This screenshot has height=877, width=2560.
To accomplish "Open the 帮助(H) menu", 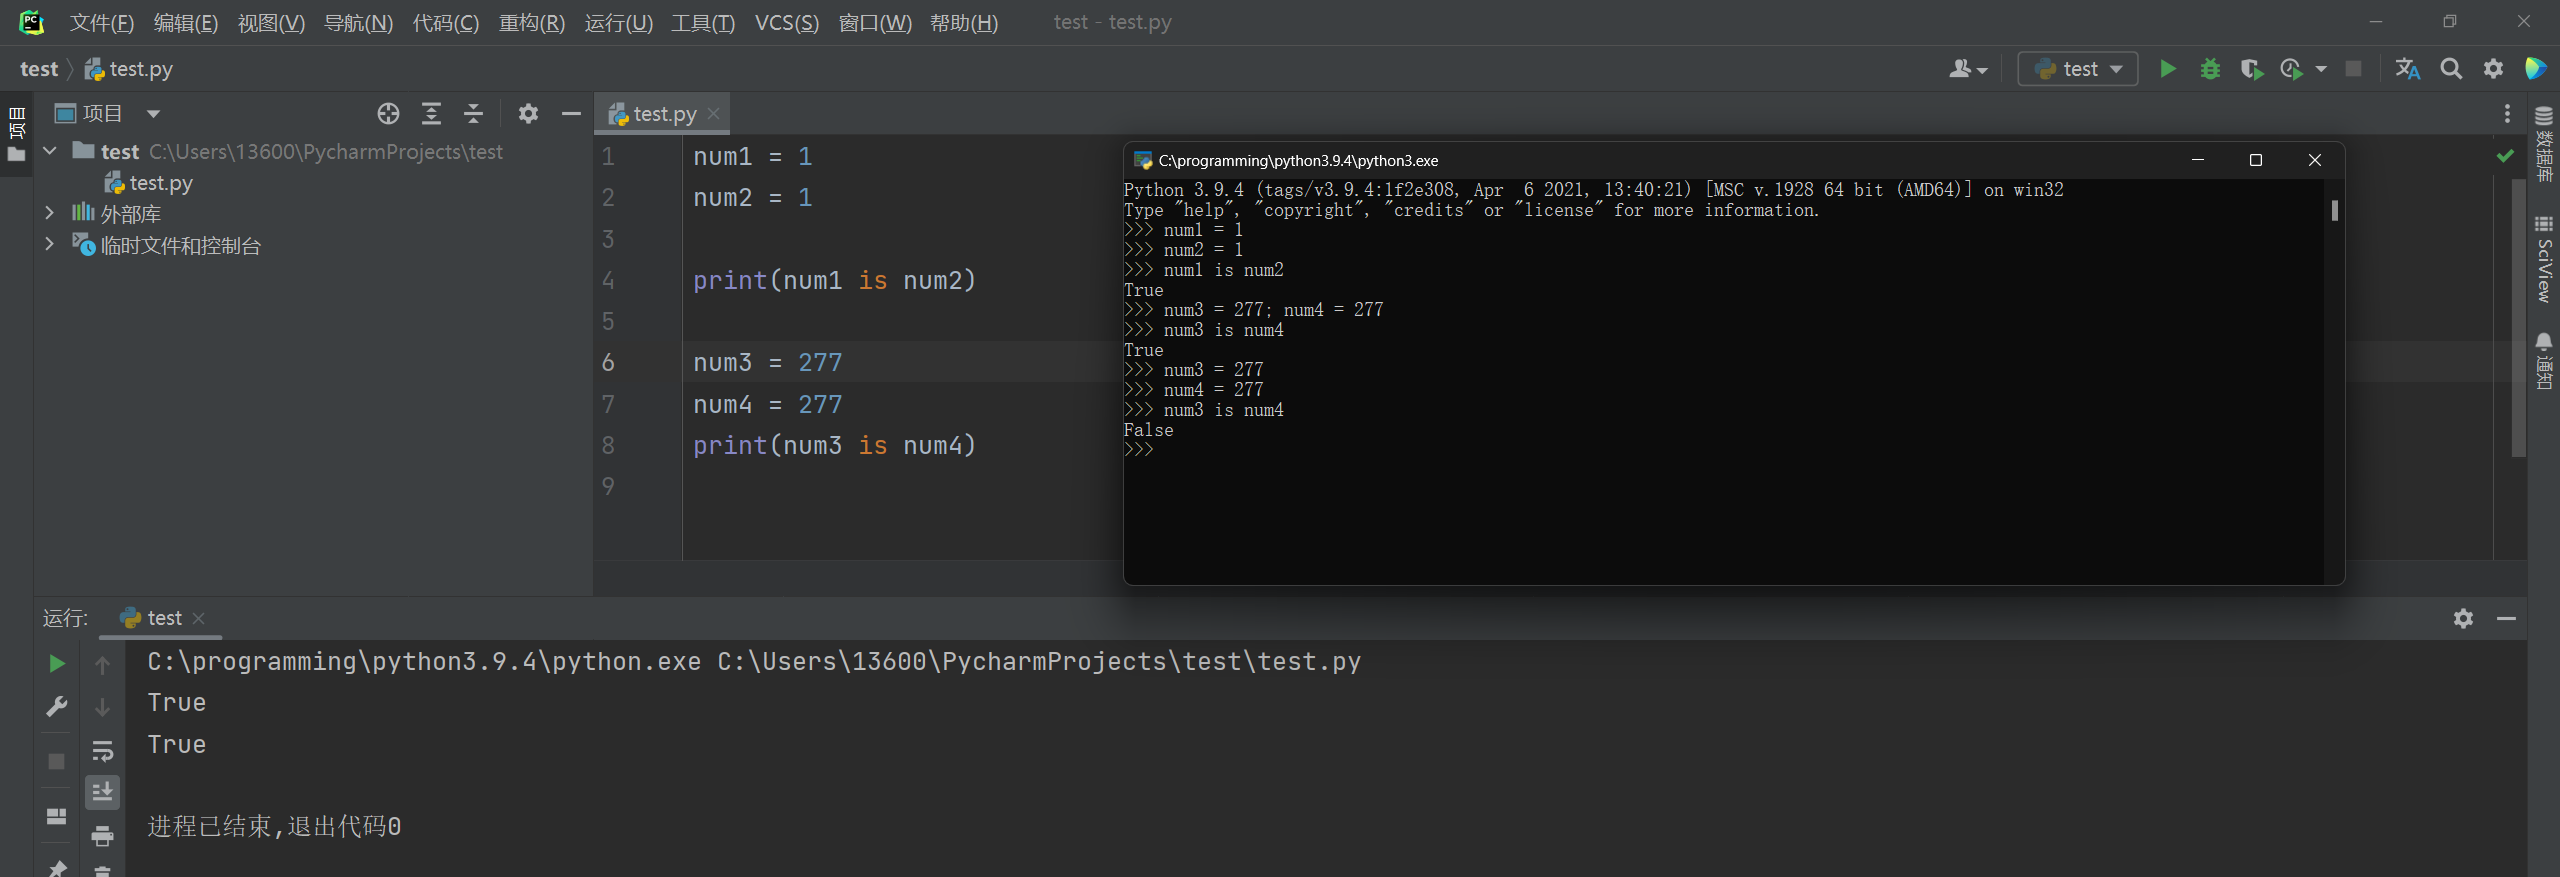I will point(964,22).
